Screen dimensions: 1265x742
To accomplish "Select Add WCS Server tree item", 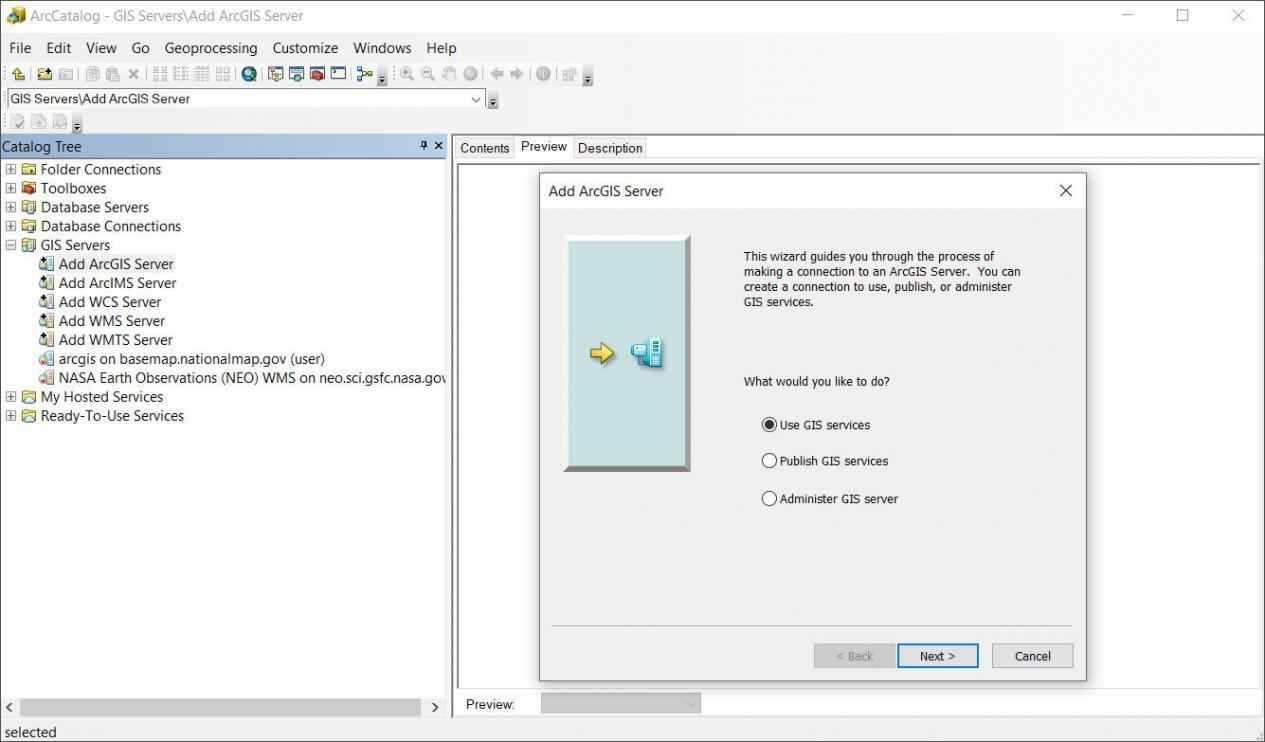I will [x=100, y=302].
